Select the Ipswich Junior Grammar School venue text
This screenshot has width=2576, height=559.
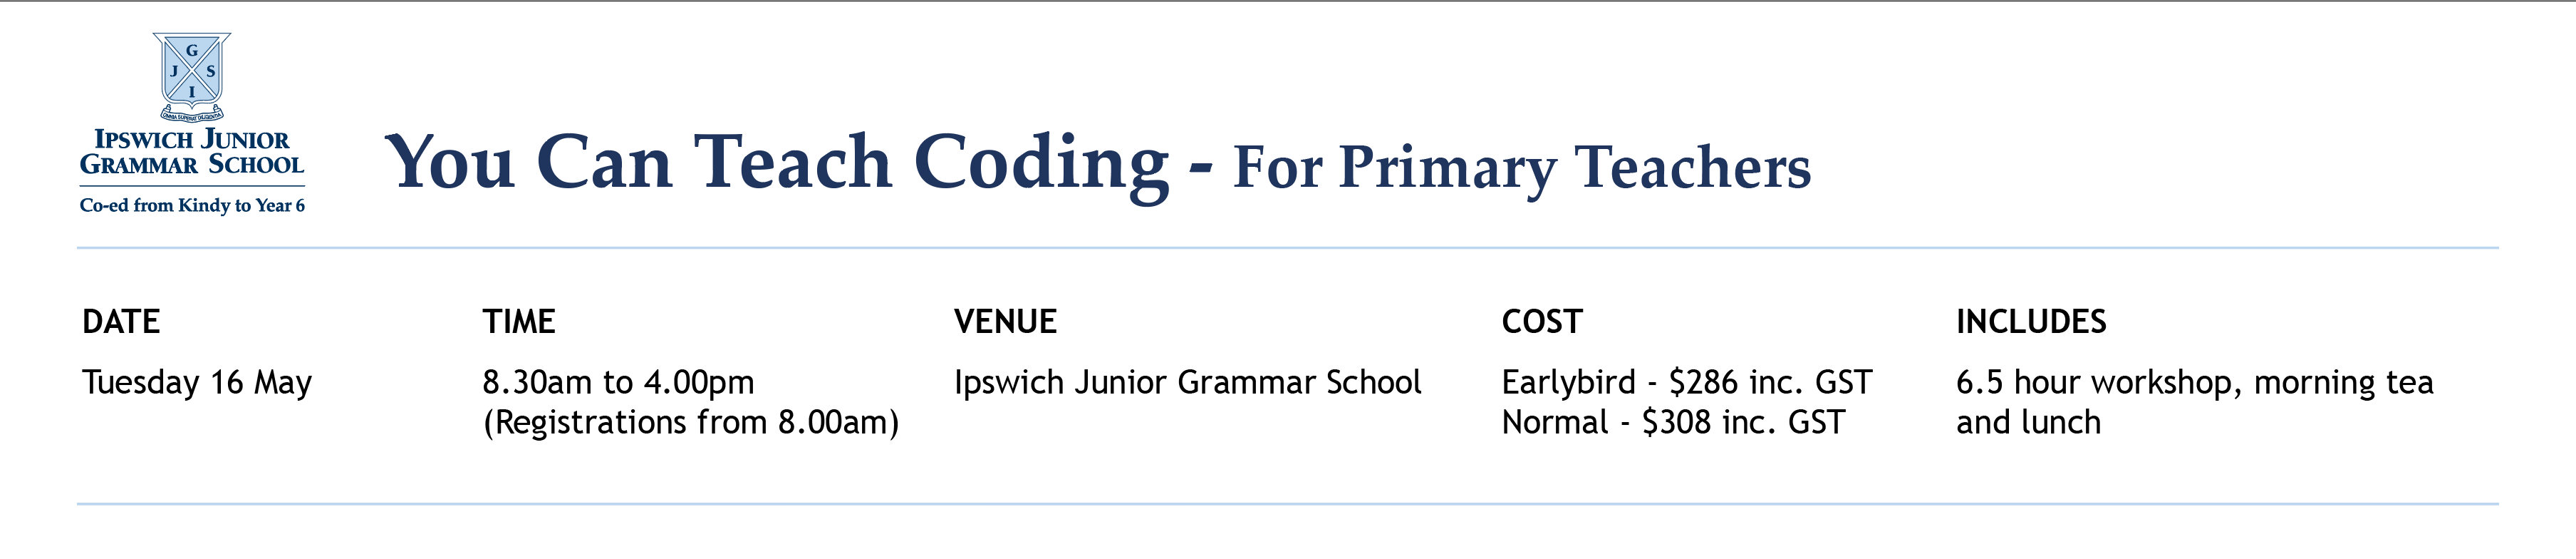pos(1187,383)
